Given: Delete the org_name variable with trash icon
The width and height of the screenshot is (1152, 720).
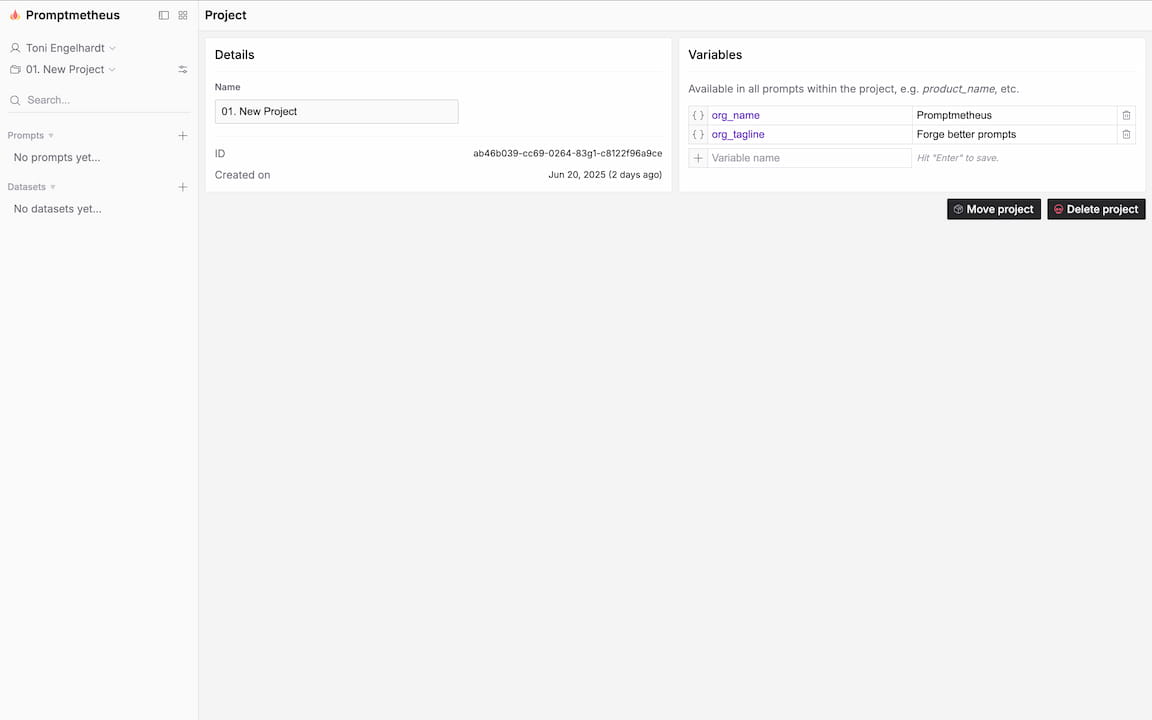Looking at the screenshot, I should [1126, 115].
